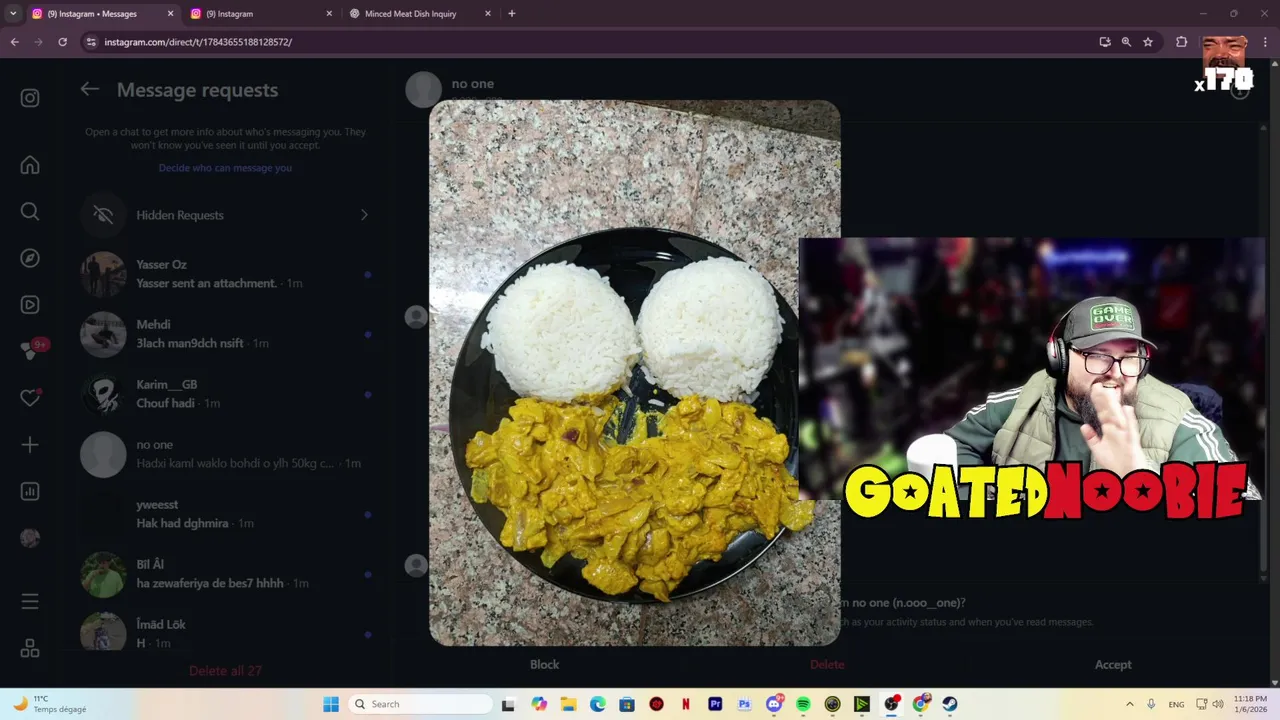1280x720 pixels.
Task: Go to Instagram Home via the house icon
Action: pyautogui.click(x=30, y=165)
